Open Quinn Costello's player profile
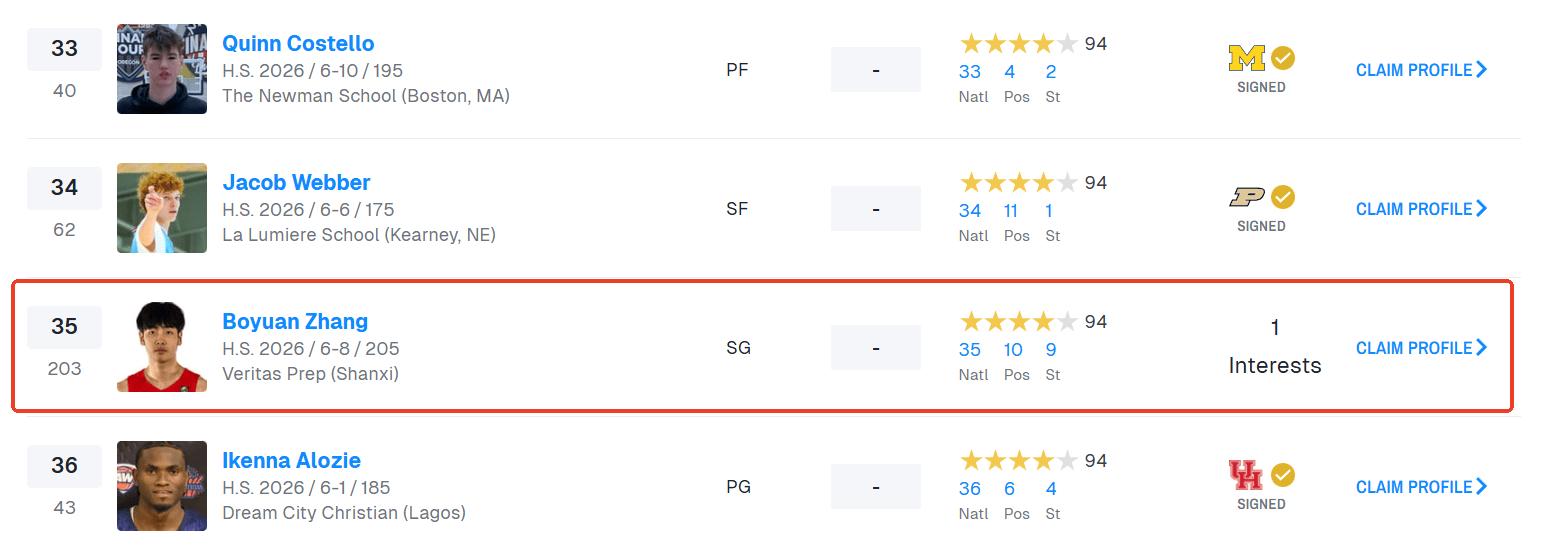Screen dimensions: 1542x549 (298, 44)
